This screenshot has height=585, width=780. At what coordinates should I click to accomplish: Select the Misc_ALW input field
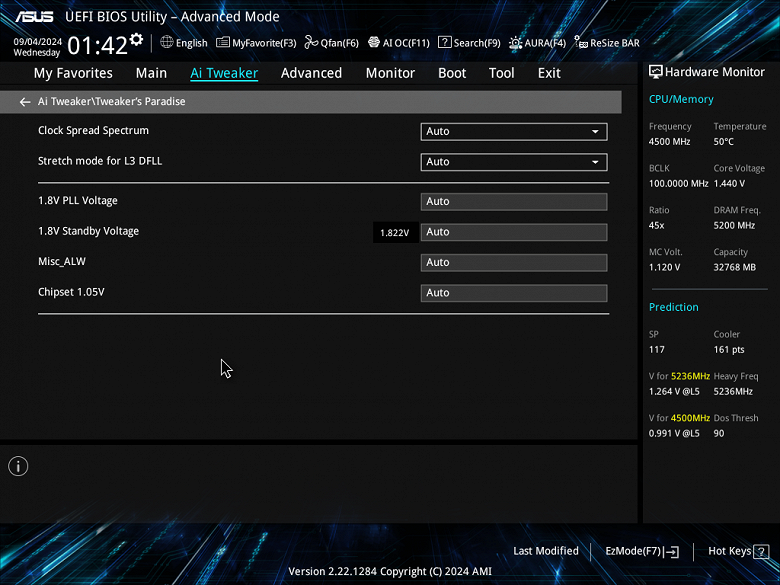514,263
